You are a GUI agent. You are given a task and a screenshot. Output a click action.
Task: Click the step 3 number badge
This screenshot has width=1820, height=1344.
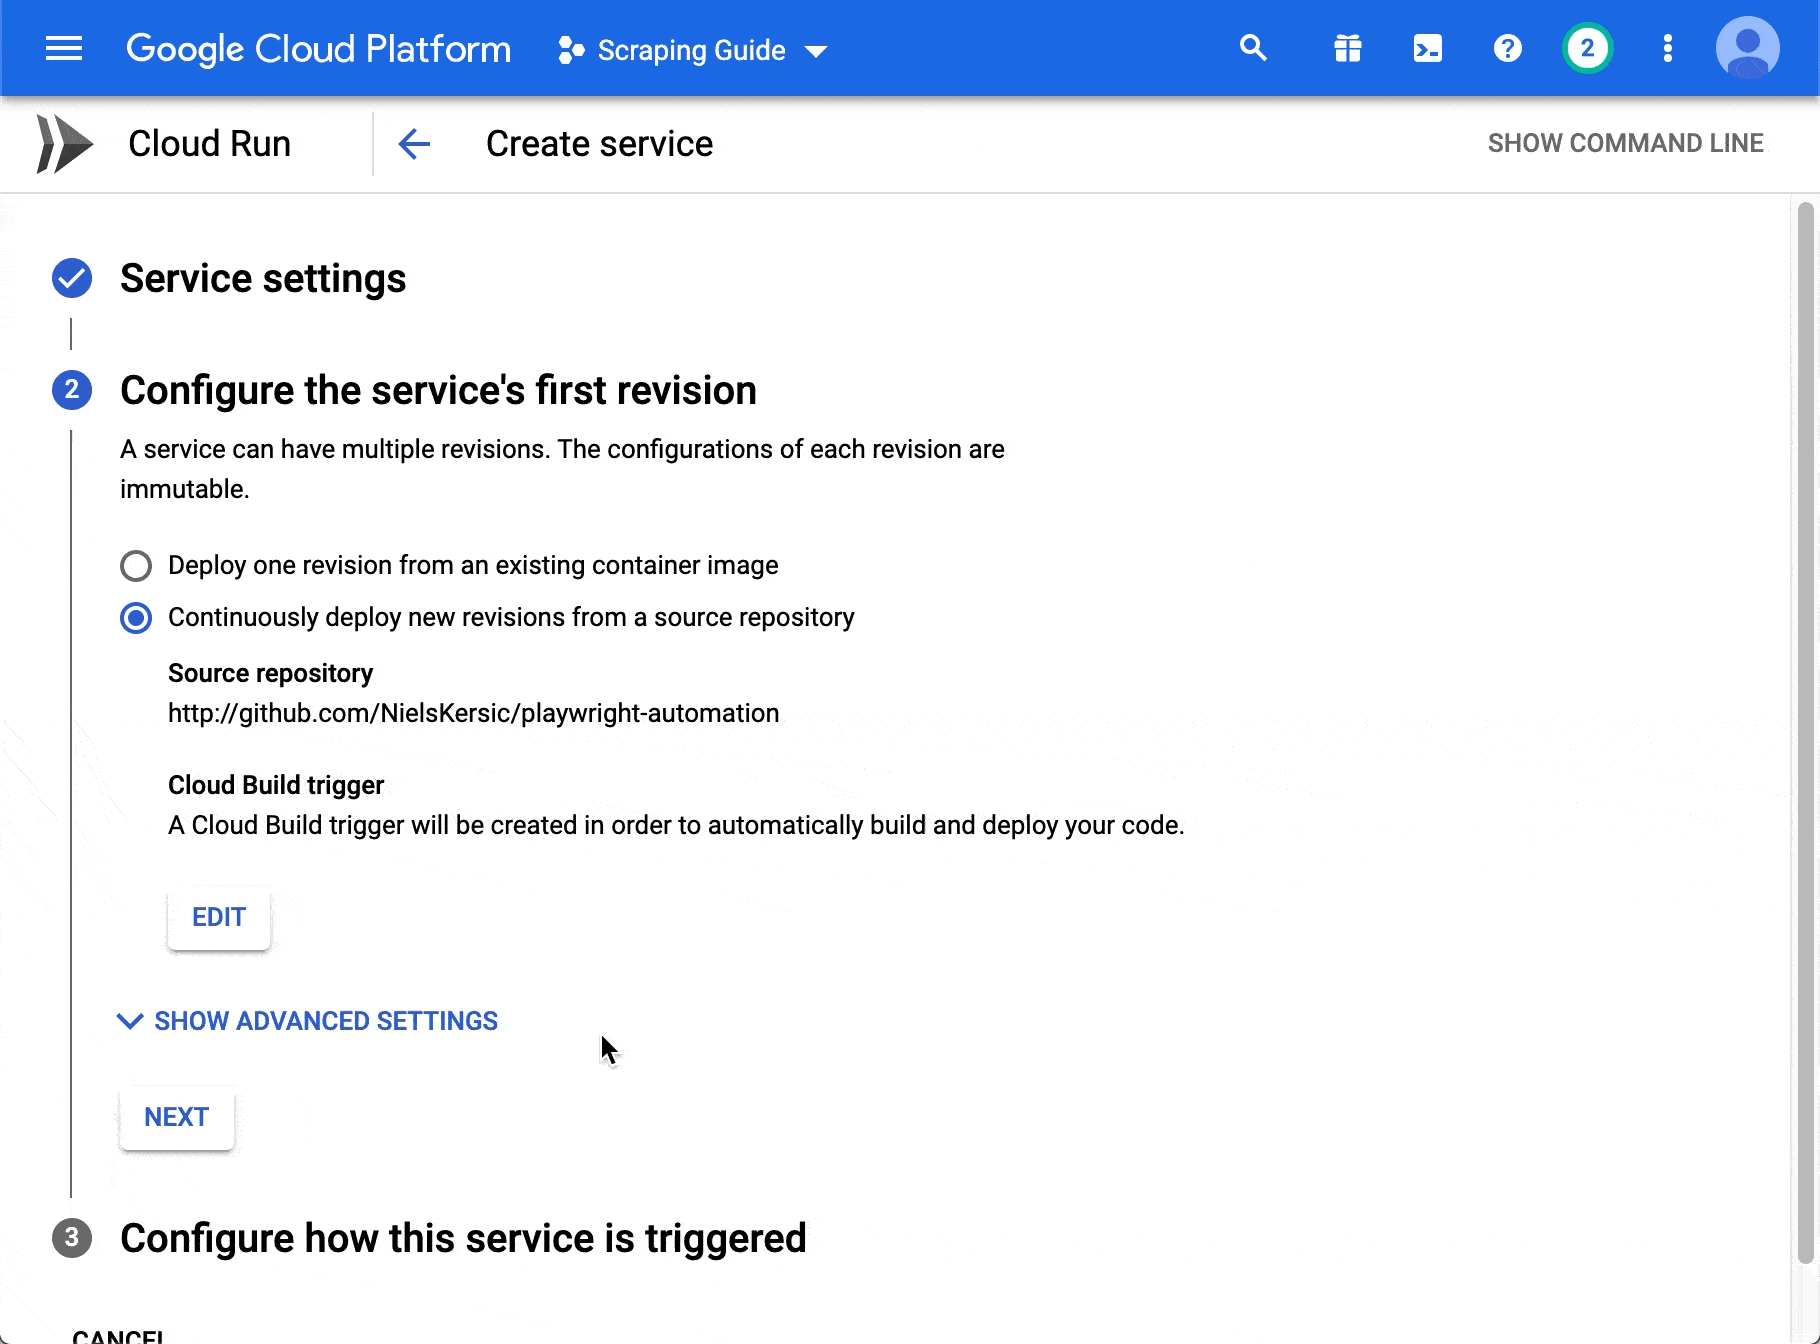tap(72, 1238)
